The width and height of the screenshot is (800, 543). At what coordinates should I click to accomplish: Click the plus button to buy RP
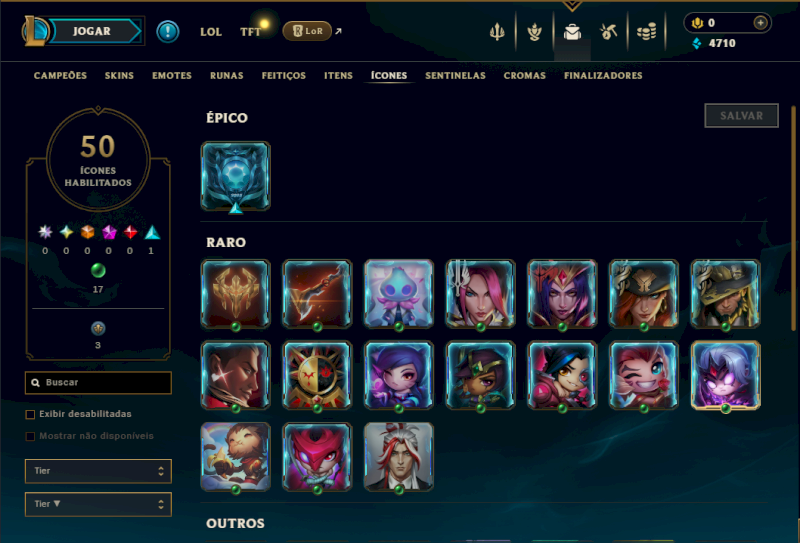(x=760, y=23)
